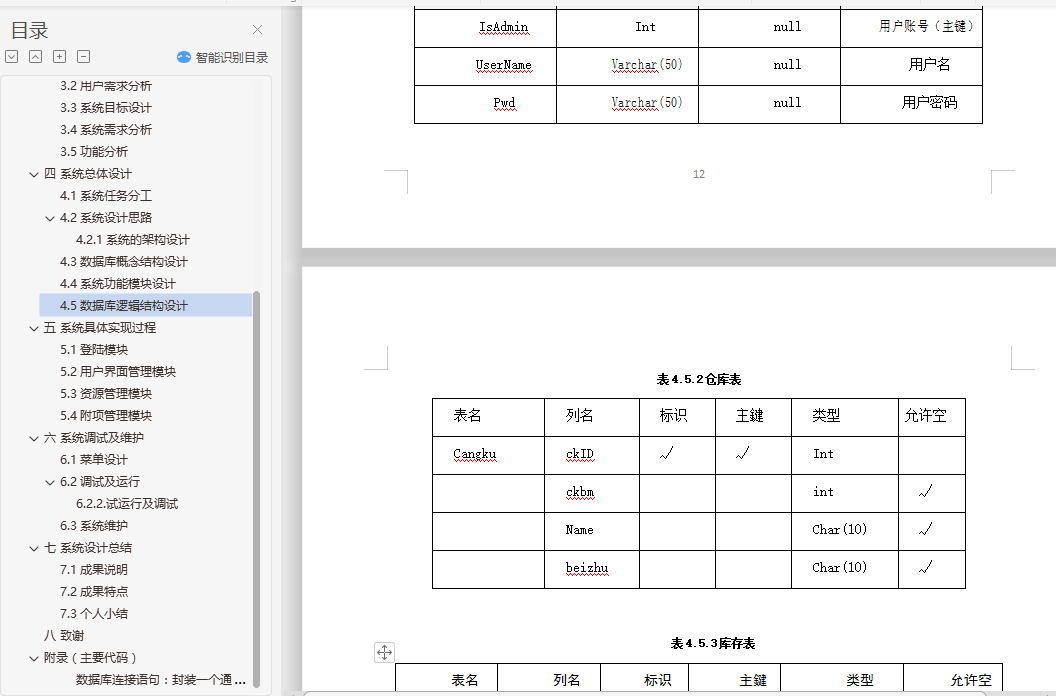Select 四 系统总体设计 in outline

[88, 174]
